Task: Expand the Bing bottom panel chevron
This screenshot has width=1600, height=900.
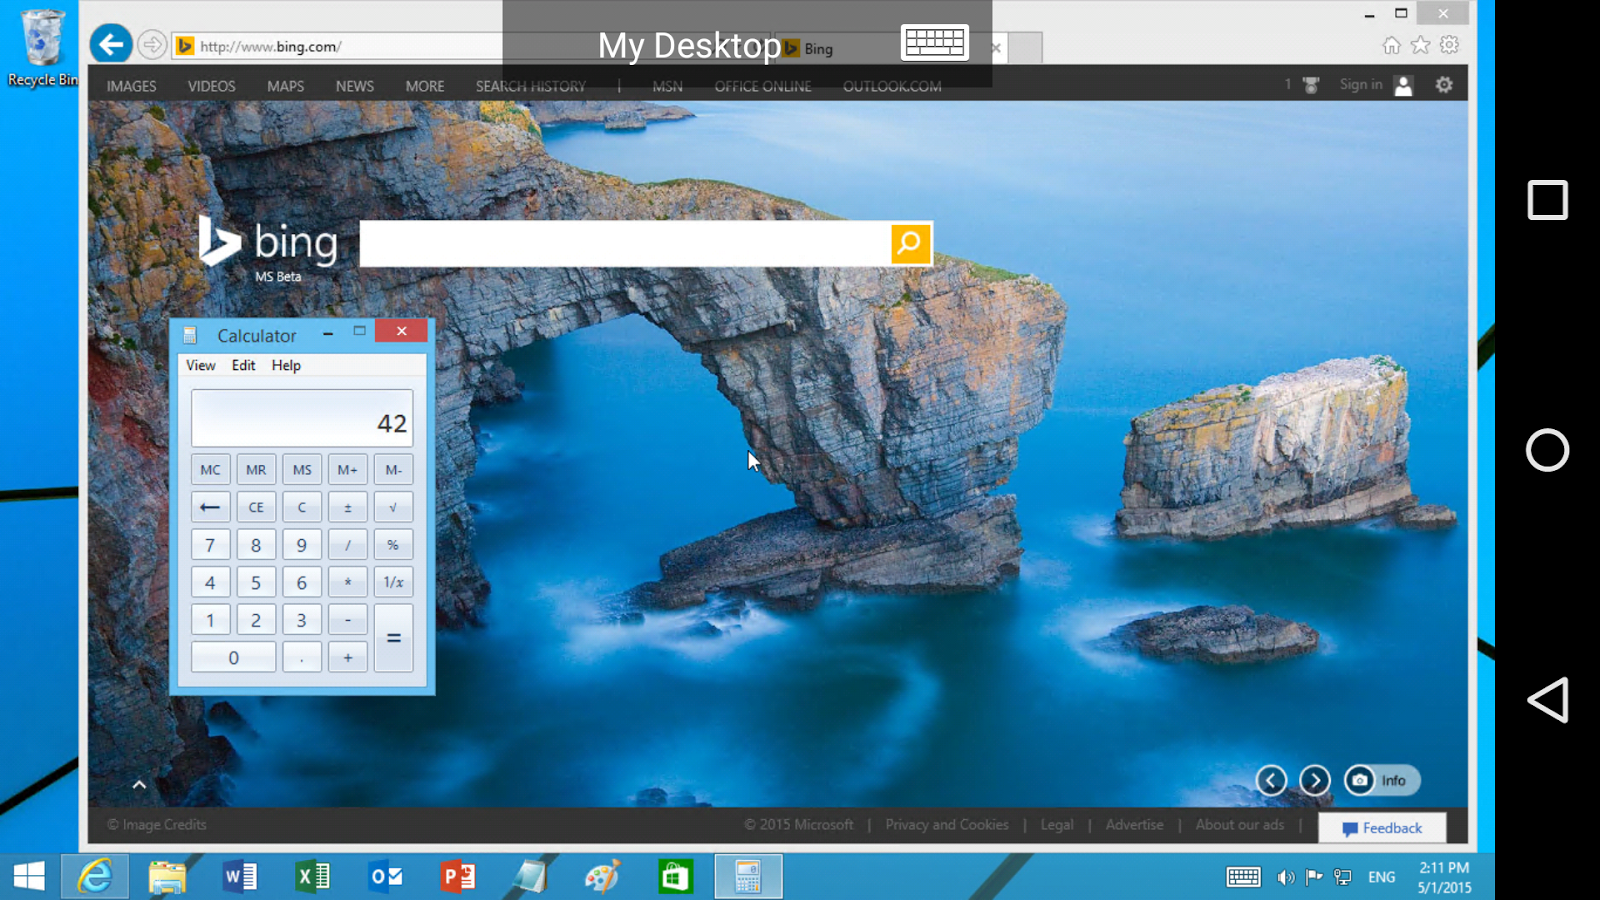Action: (139, 785)
